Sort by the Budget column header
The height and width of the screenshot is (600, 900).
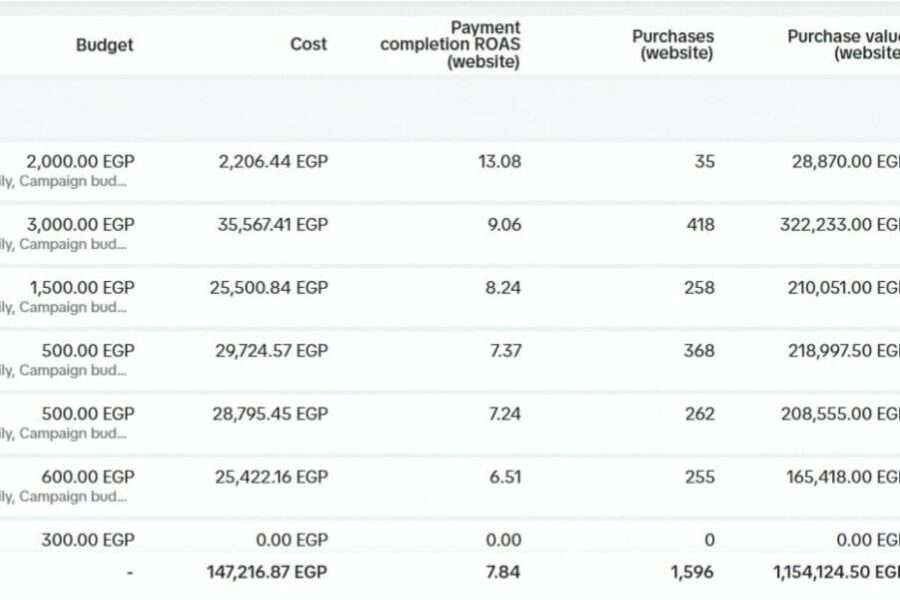click(x=104, y=45)
